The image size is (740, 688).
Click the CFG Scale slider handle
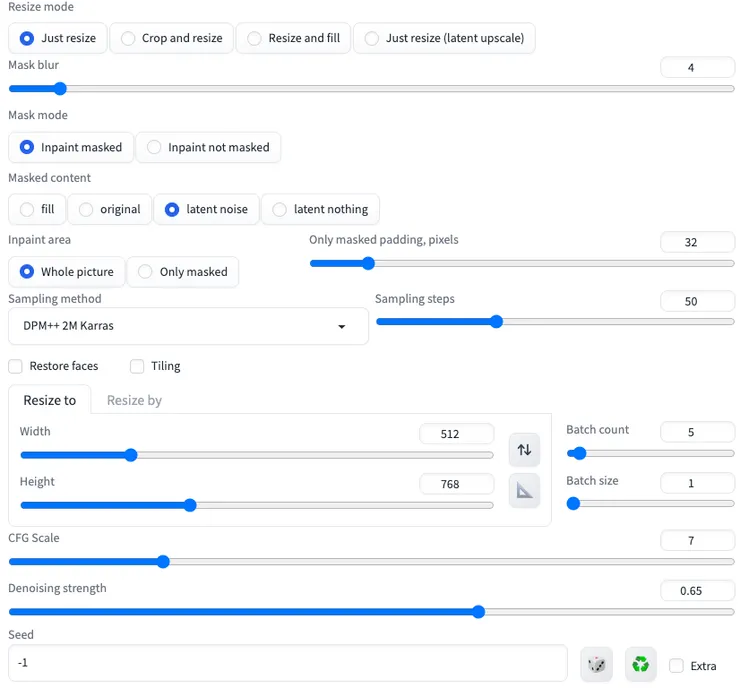tap(163, 562)
